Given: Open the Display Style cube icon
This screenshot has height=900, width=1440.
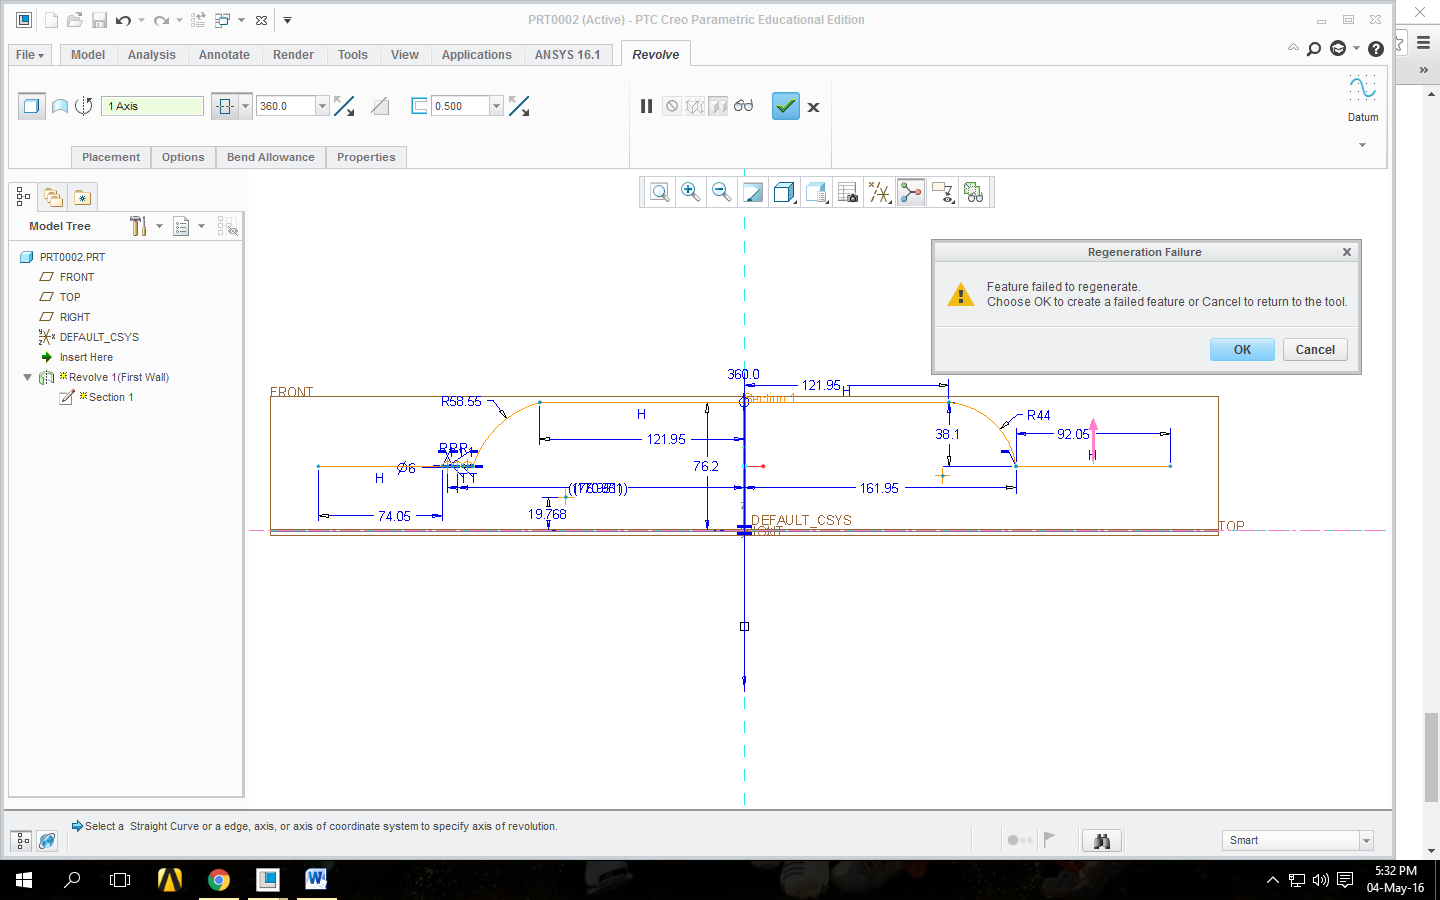Looking at the screenshot, I should click(785, 192).
